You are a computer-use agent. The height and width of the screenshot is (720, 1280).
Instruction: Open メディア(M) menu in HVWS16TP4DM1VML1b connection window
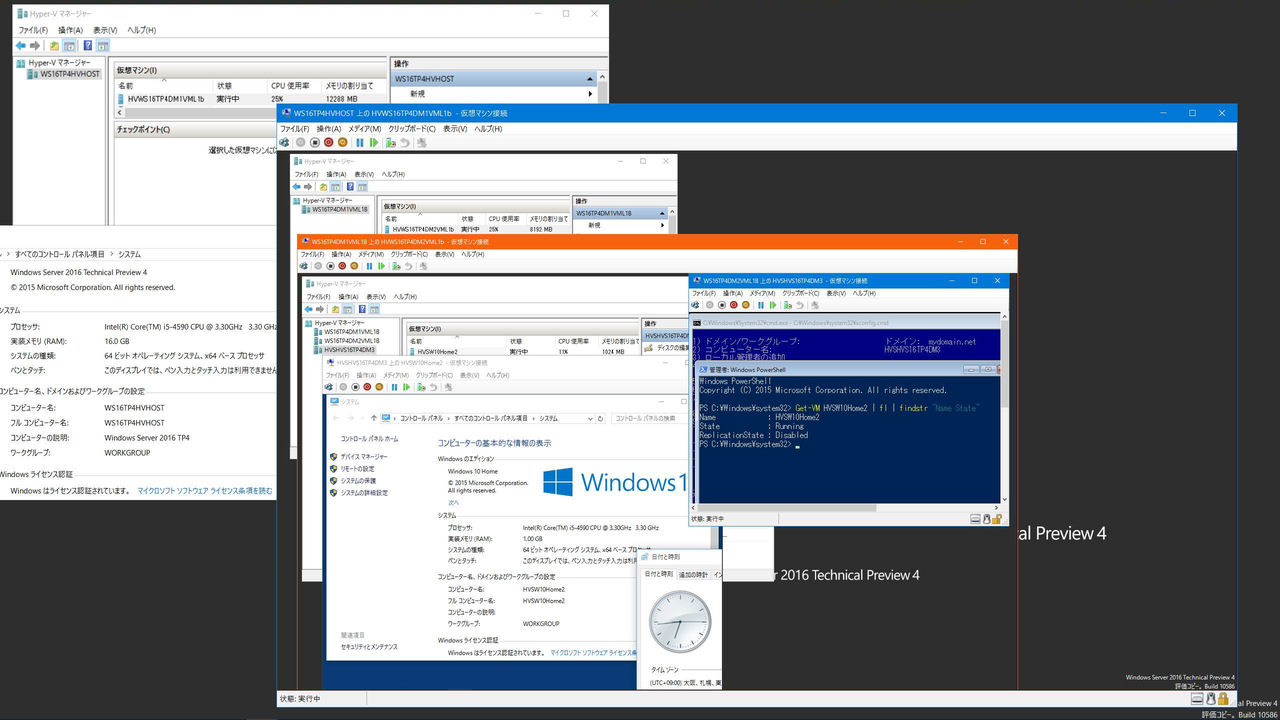(364, 129)
